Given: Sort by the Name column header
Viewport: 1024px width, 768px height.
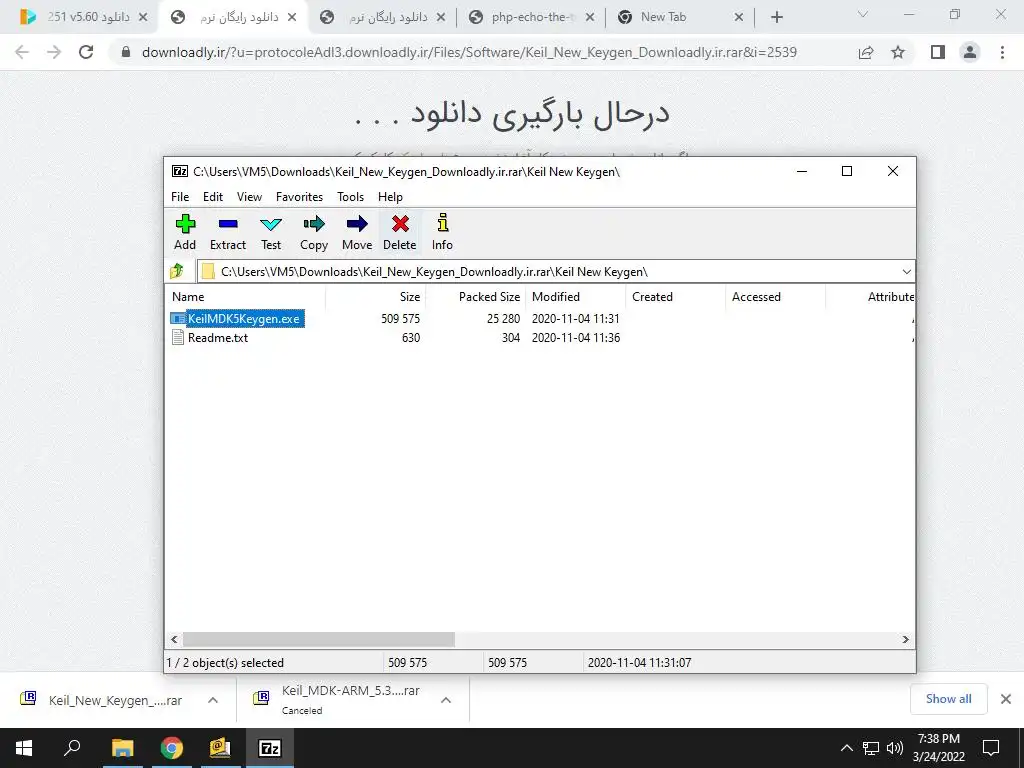Looking at the screenshot, I should point(245,296).
